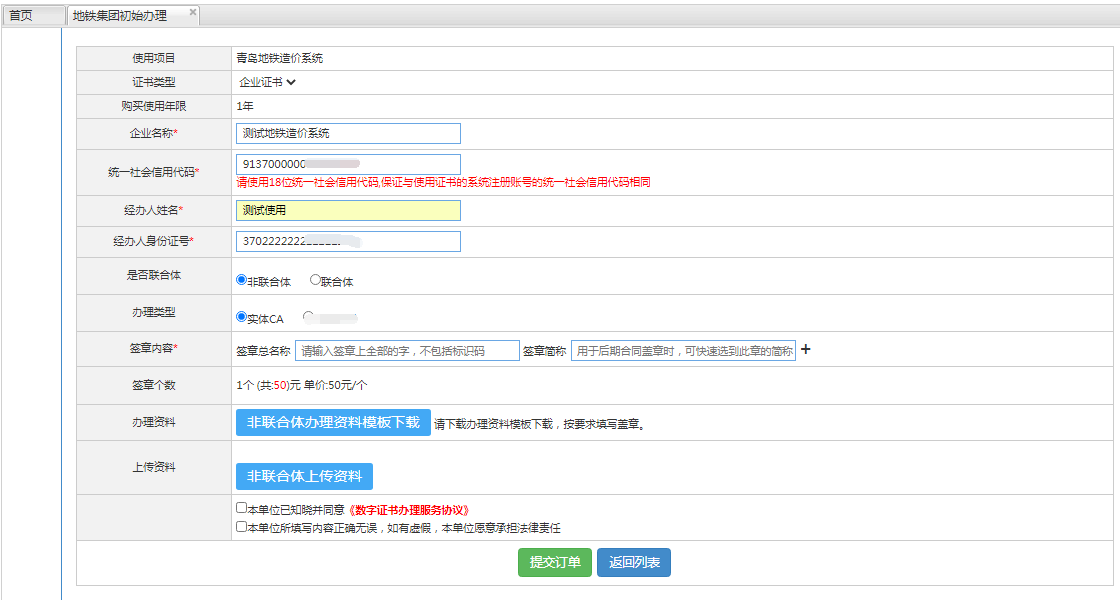This screenshot has width=1120, height=600.
Task: Click the 签章简称 input field
Action: [x=683, y=351]
